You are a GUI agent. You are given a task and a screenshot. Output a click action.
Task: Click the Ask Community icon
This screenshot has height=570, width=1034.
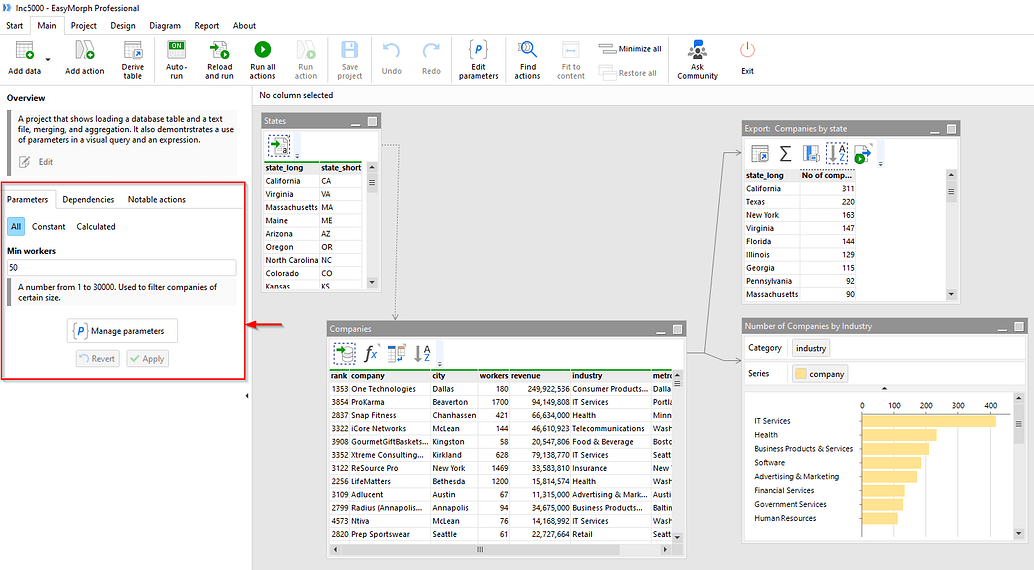(x=697, y=51)
